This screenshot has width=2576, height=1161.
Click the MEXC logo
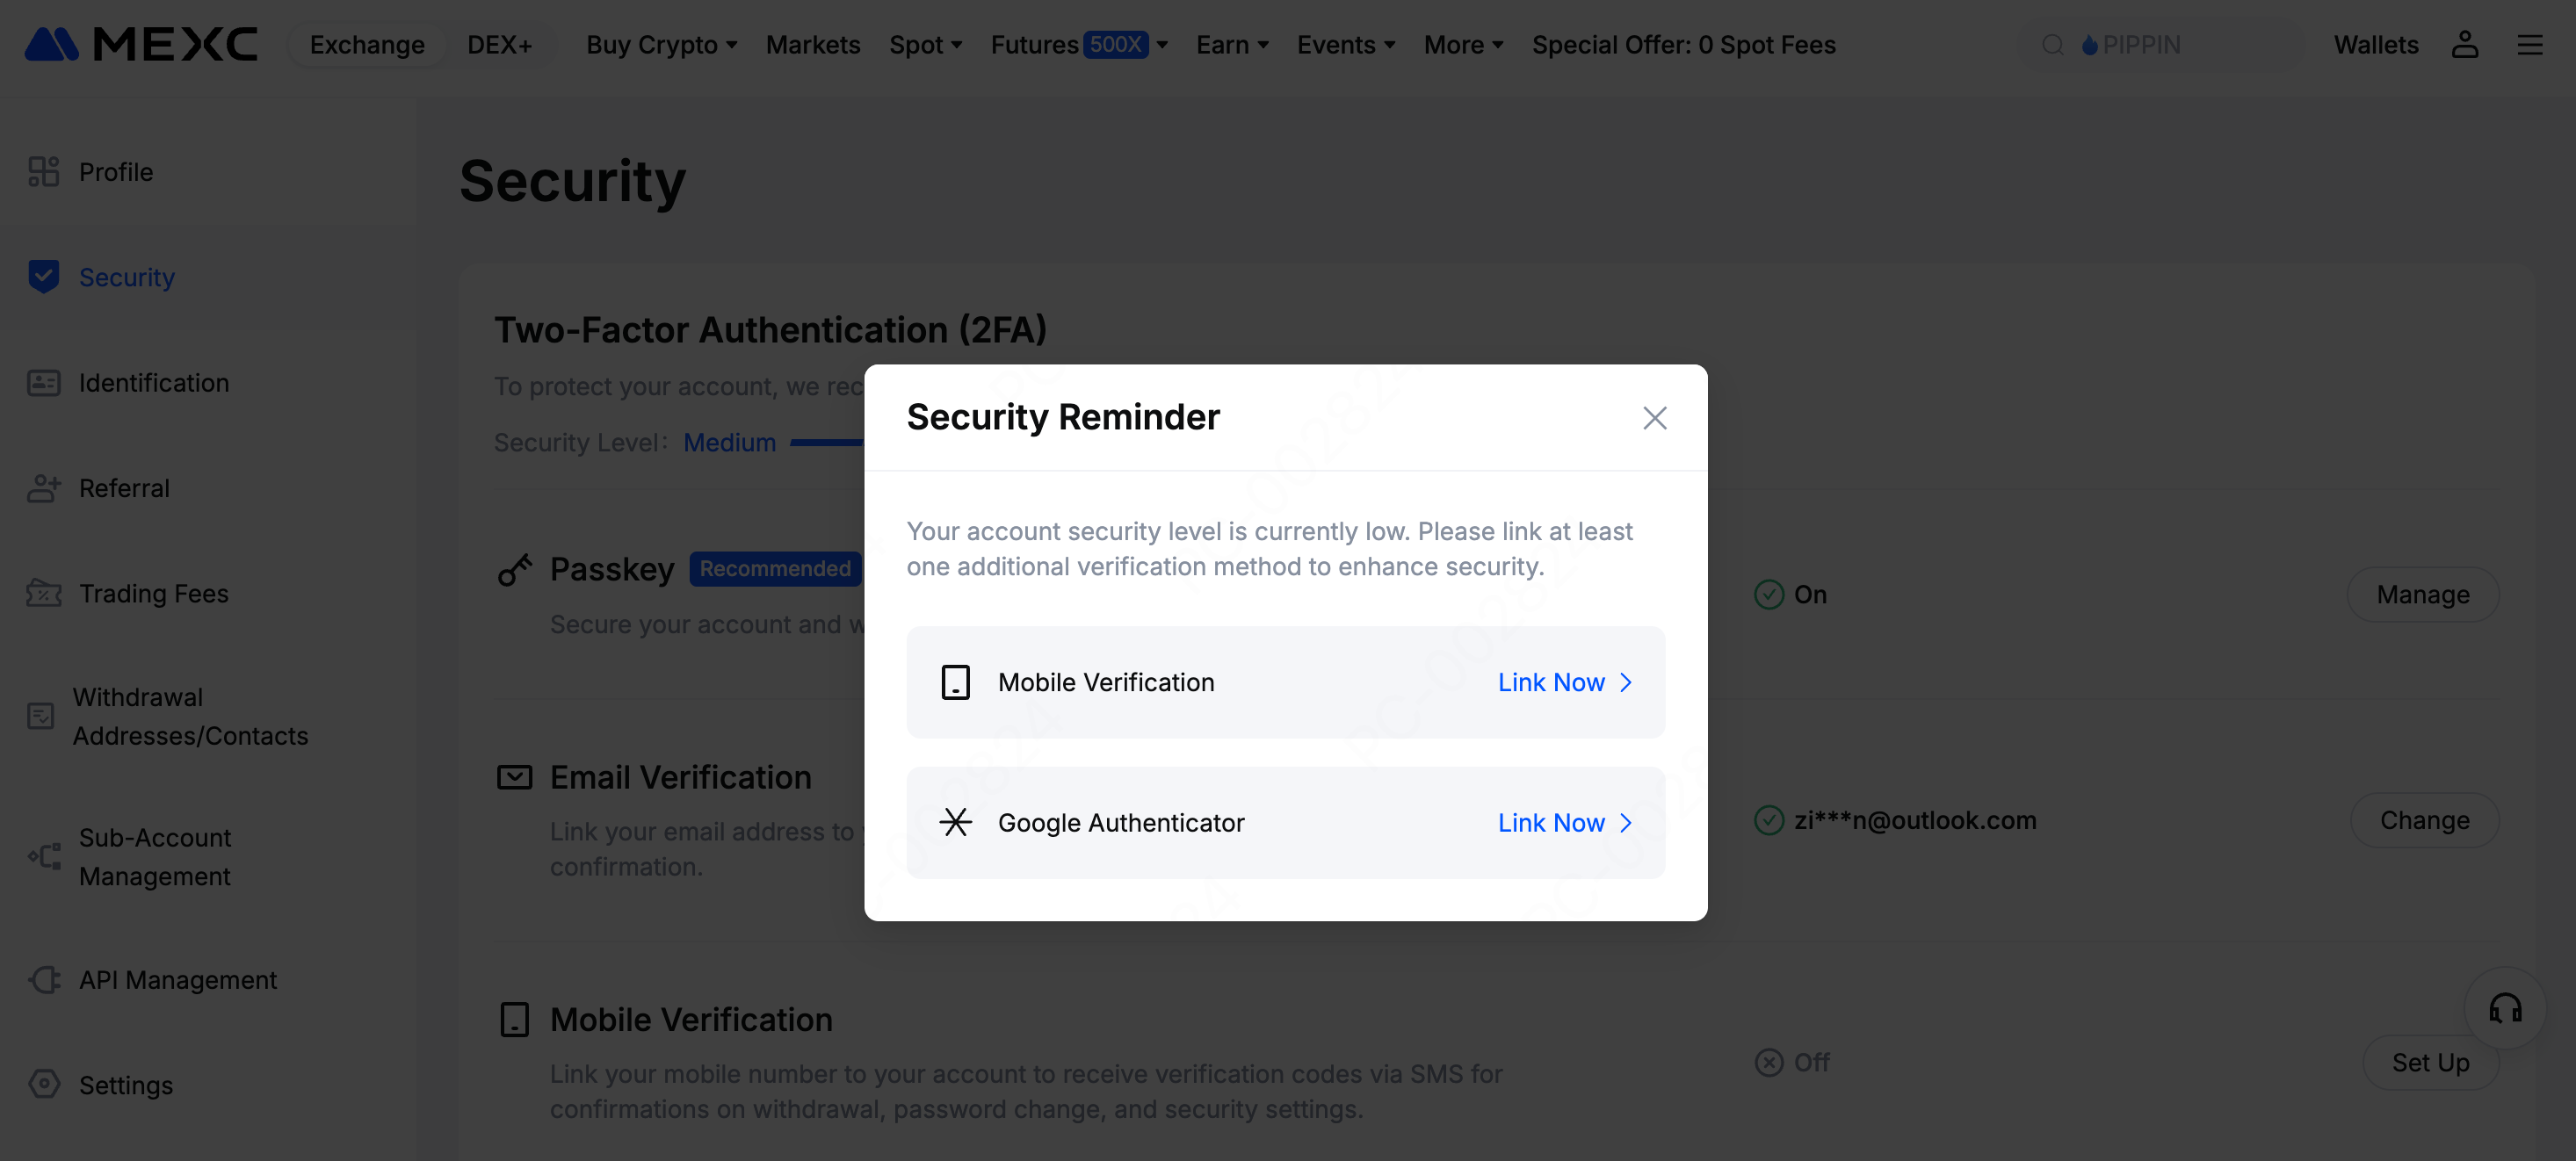point(141,45)
